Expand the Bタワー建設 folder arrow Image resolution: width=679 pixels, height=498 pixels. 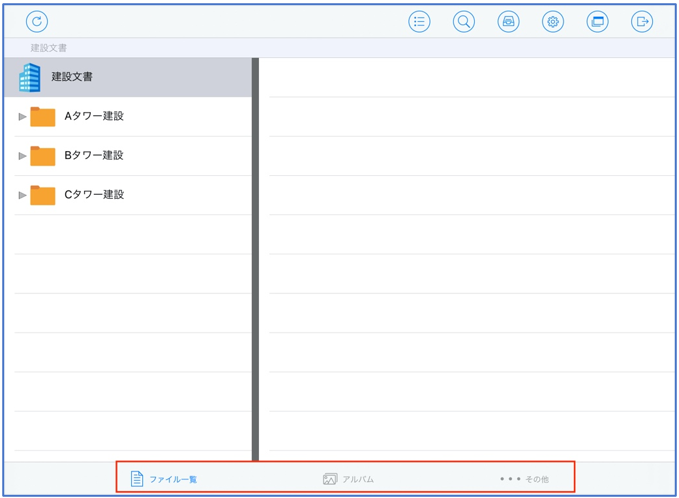point(22,155)
